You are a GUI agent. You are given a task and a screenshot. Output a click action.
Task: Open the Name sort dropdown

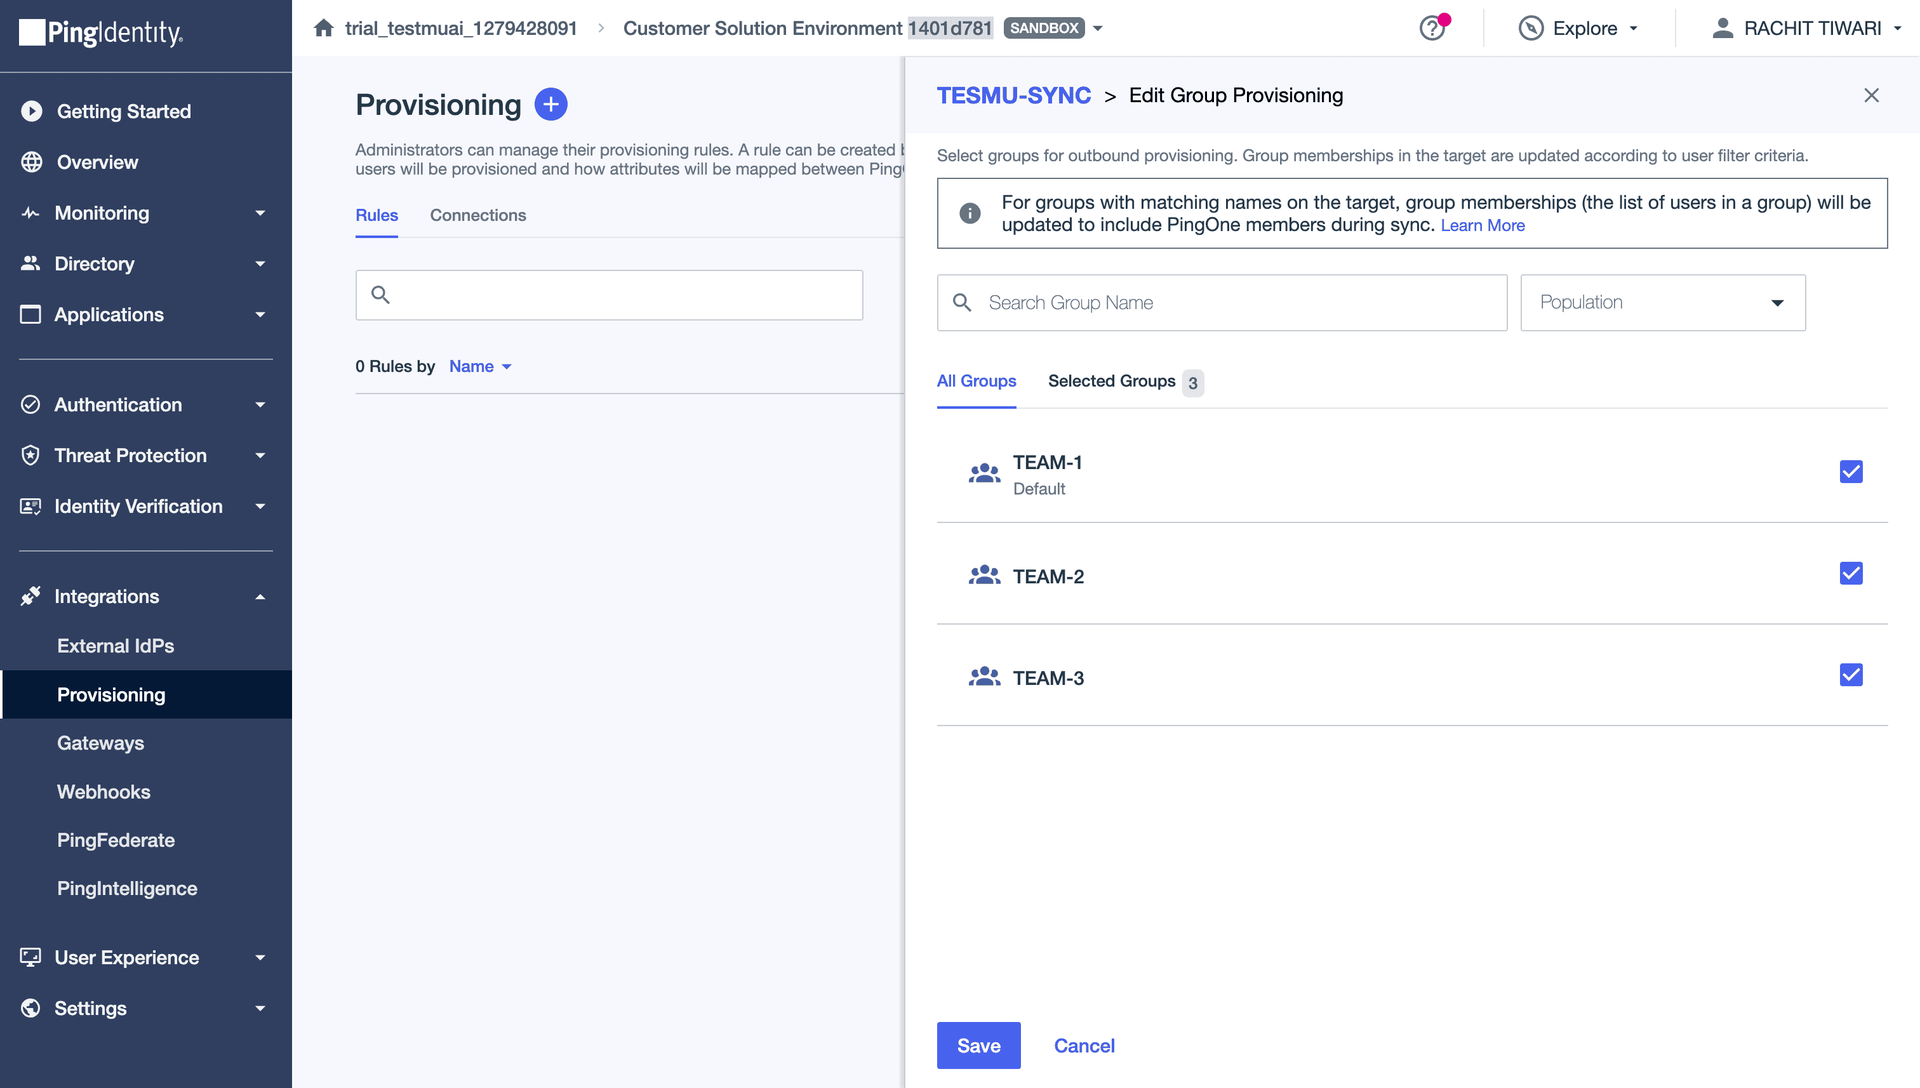coord(480,367)
